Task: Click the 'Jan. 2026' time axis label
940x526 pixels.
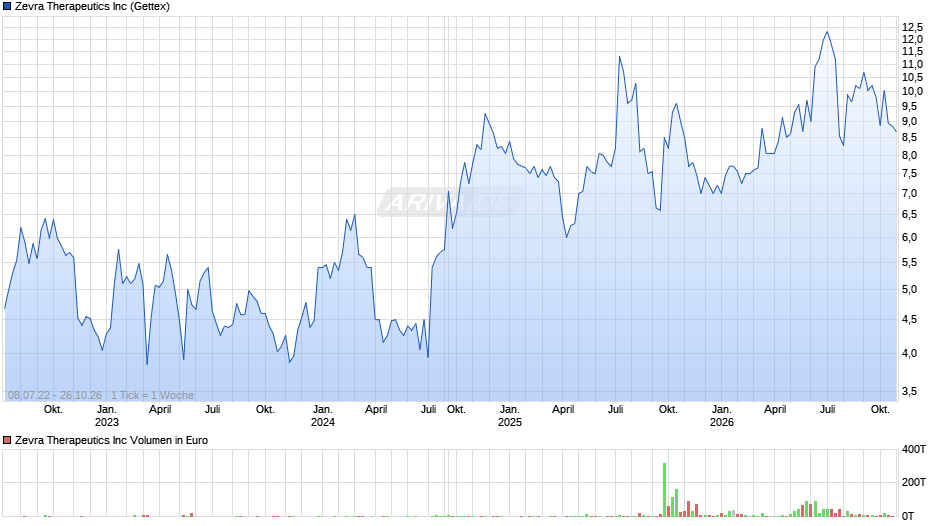Action: (722, 415)
